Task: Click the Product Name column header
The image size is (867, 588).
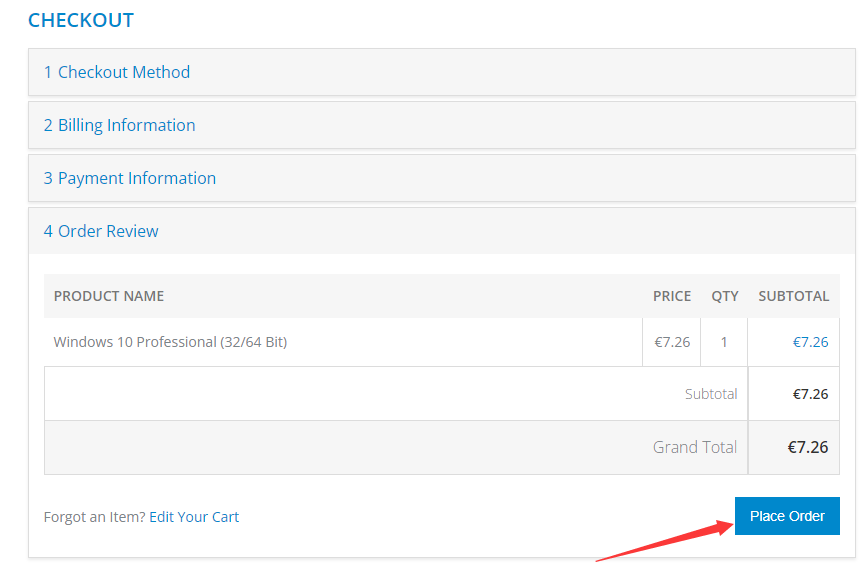Action: [109, 296]
